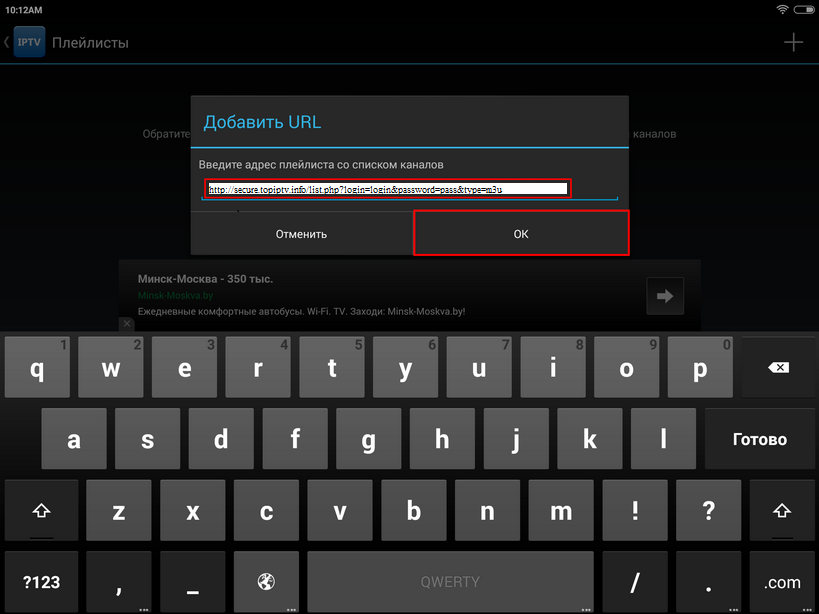Tap the .com shortcut key
Viewport: 819px width, 614px height.
coord(782,581)
